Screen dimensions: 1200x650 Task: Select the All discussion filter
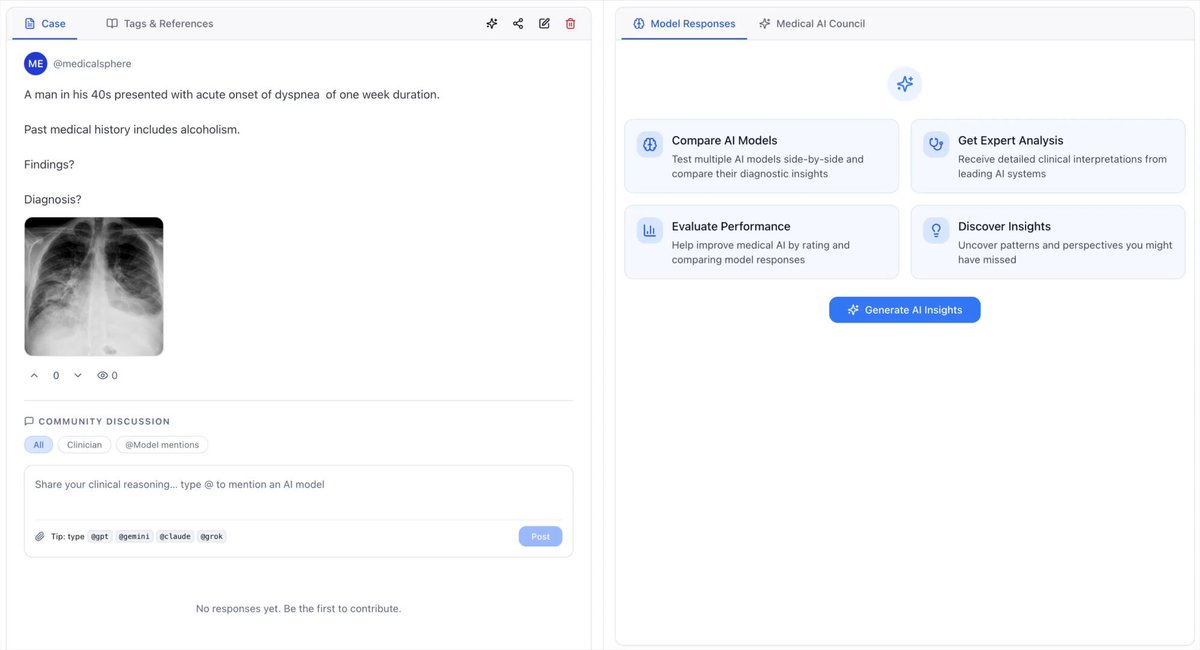coord(39,445)
